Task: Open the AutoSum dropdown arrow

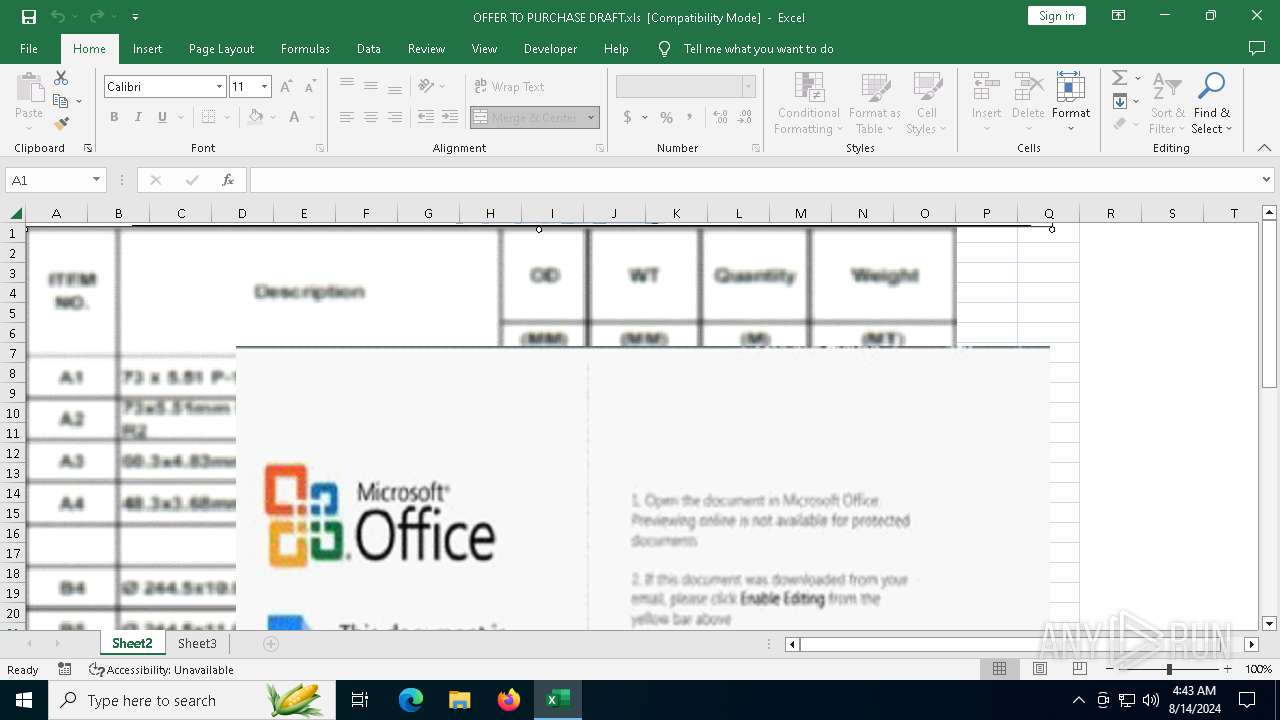Action: 1137,78
